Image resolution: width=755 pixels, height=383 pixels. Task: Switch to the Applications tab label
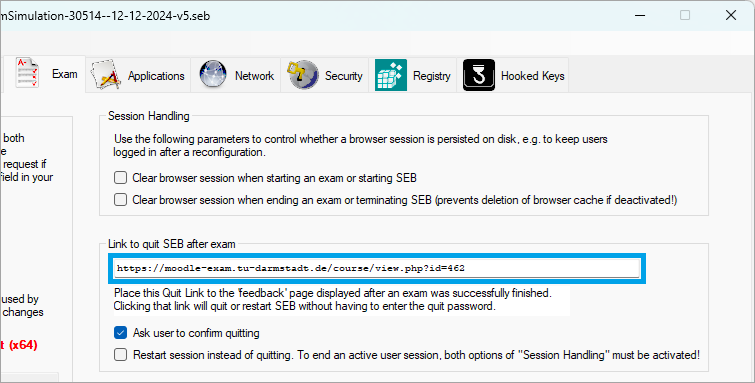(156, 76)
